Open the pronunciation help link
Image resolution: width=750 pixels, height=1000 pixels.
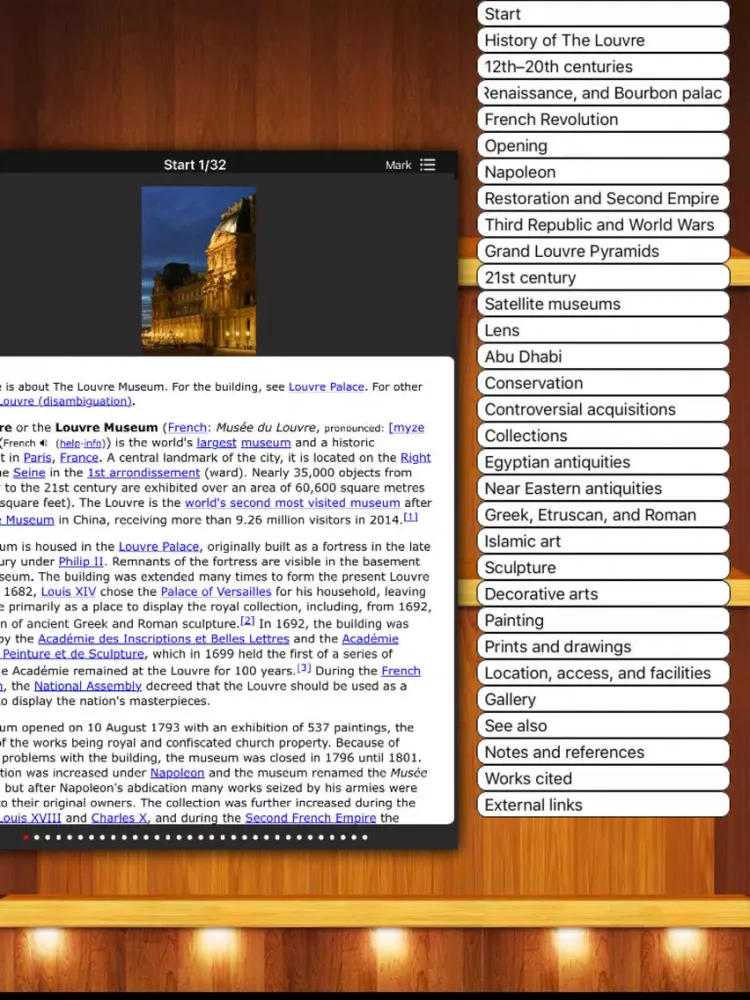[70, 443]
